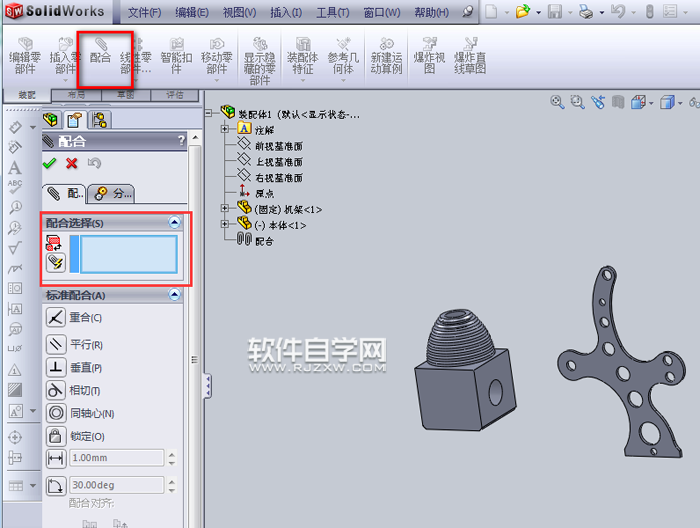Click the mate panel help question mark

181,141
